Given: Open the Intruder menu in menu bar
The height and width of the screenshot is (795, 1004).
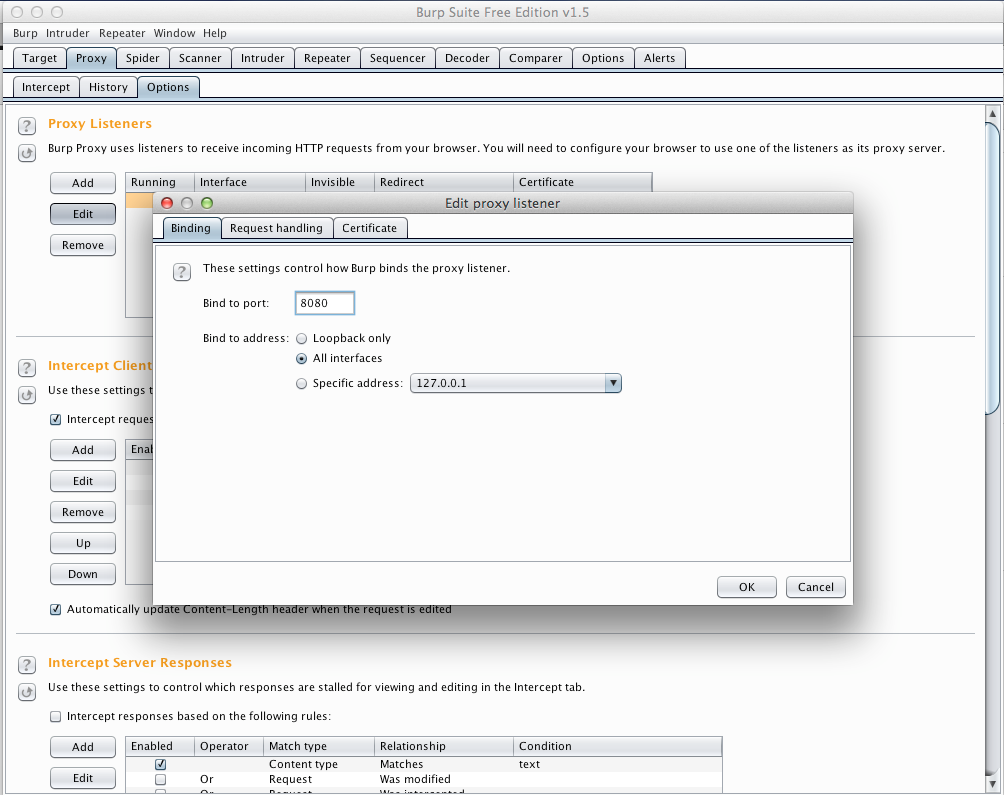Looking at the screenshot, I should [67, 33].
